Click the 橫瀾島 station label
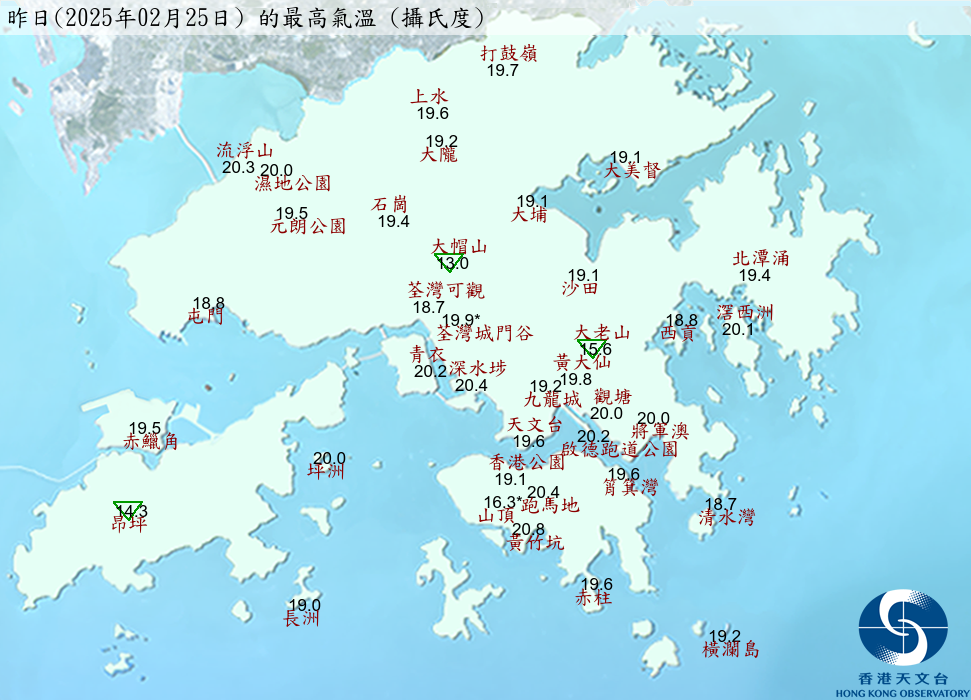The height and width of the screenshot is (700, 971). 731,651
